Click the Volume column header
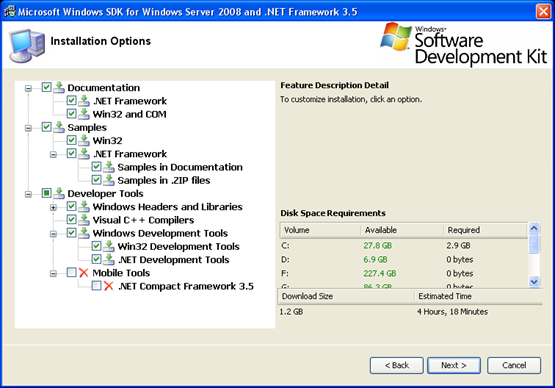This screenshot has height=388, width=555. 320,230
